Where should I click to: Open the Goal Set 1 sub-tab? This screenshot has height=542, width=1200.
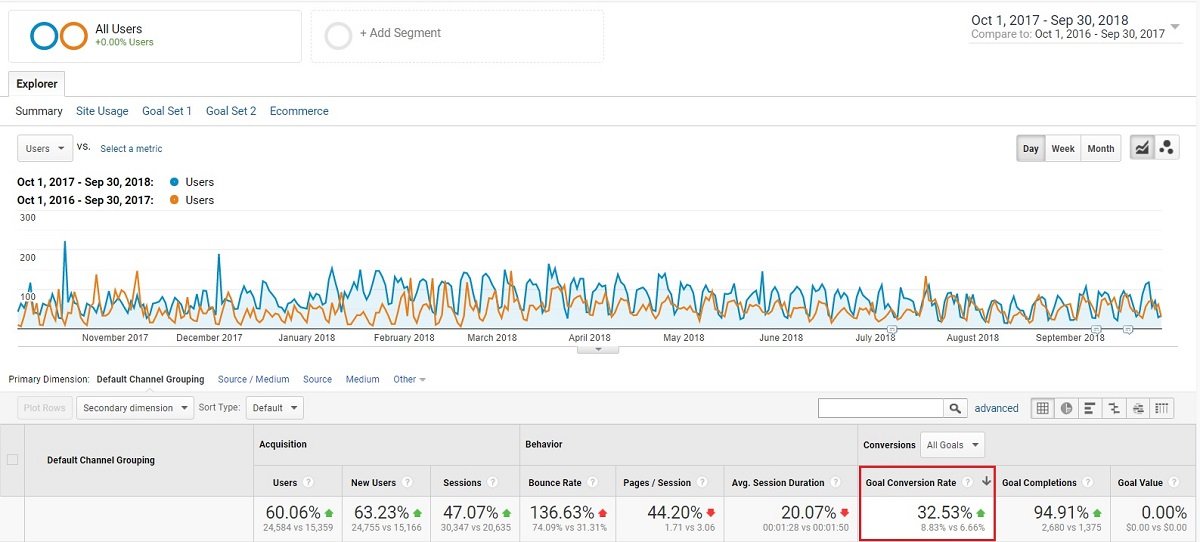[x=167, y=111]
